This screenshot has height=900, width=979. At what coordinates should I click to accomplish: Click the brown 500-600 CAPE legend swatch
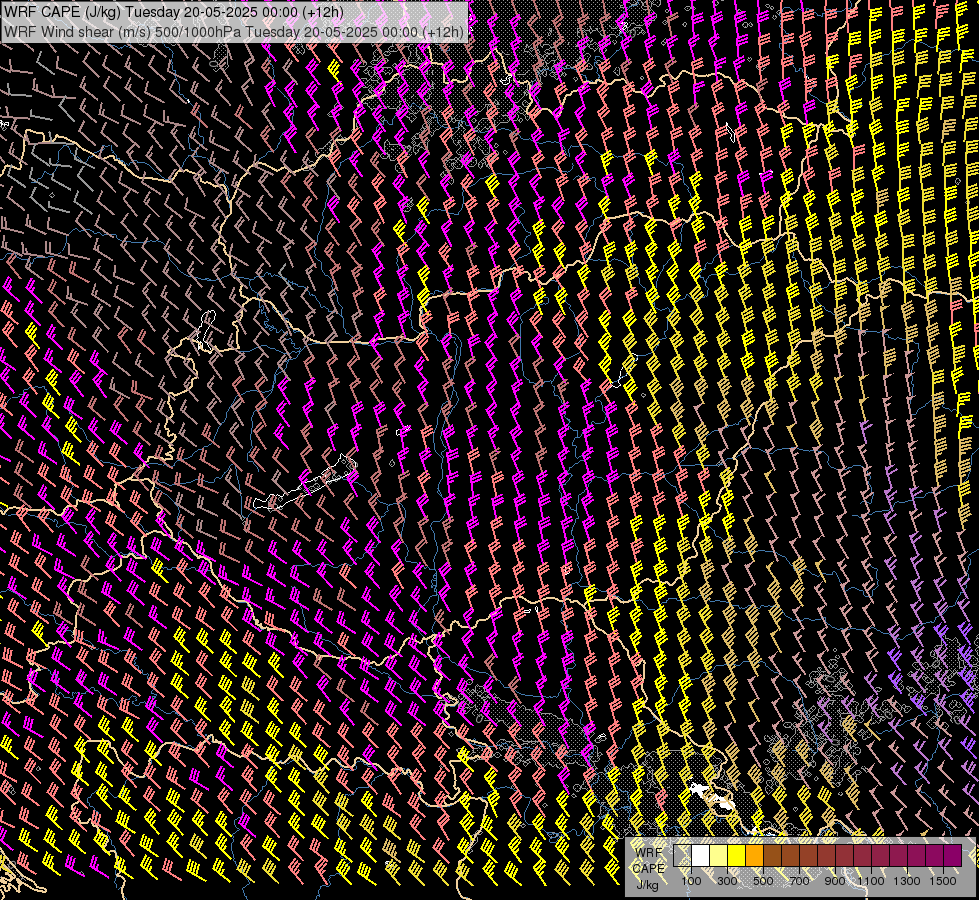coord(772,855)
